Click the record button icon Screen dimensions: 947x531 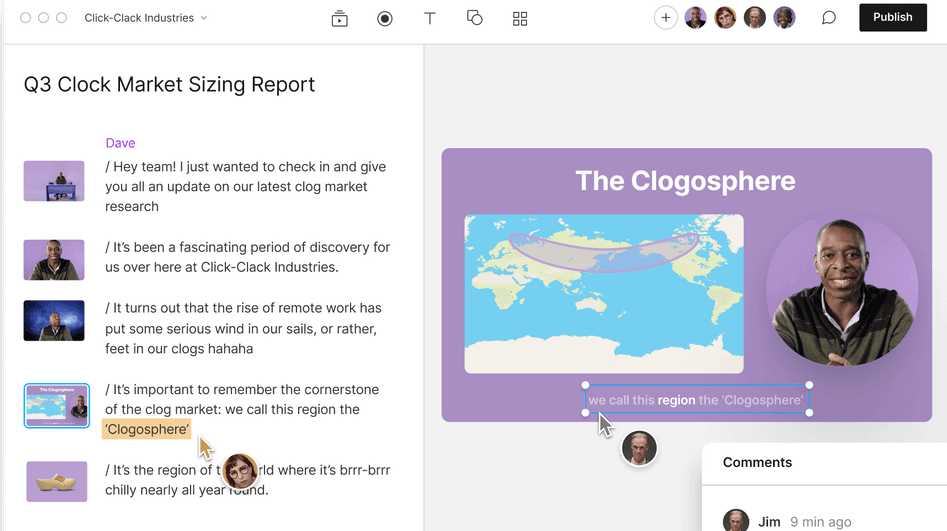pyautogui.click(x=385, y=19)
